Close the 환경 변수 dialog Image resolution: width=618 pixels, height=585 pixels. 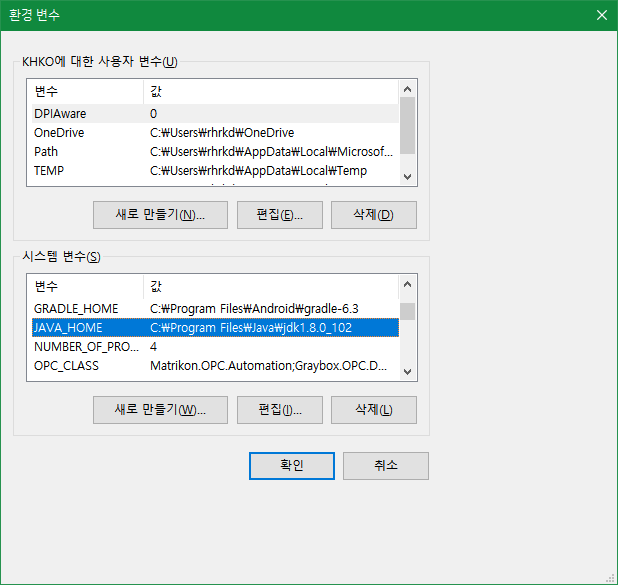coord(601,15)
